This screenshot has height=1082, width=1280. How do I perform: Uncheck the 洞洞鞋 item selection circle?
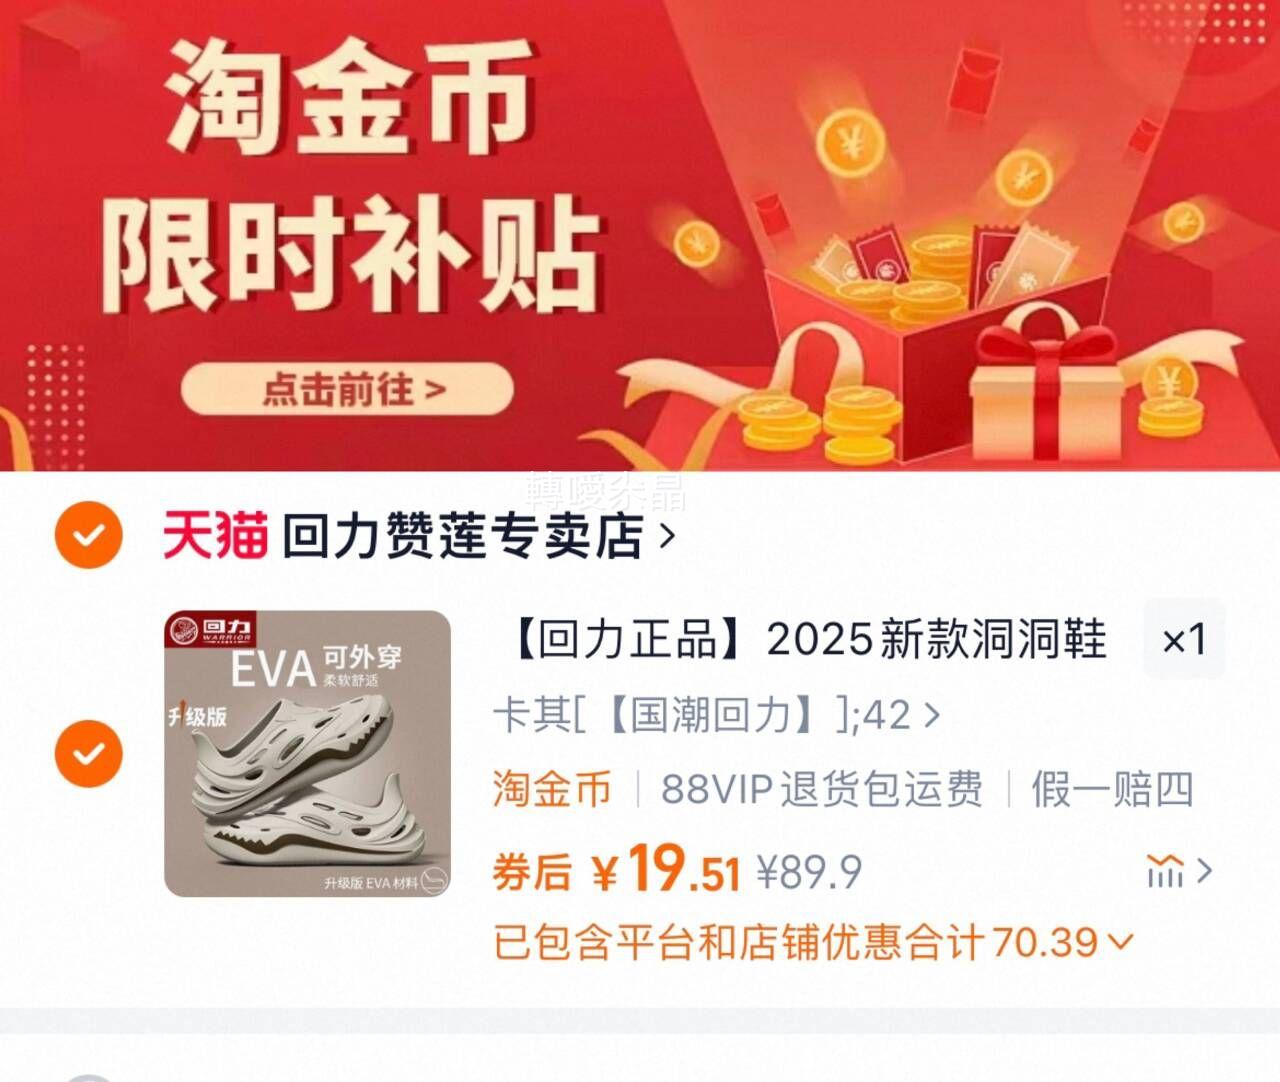tap(88, 753)
